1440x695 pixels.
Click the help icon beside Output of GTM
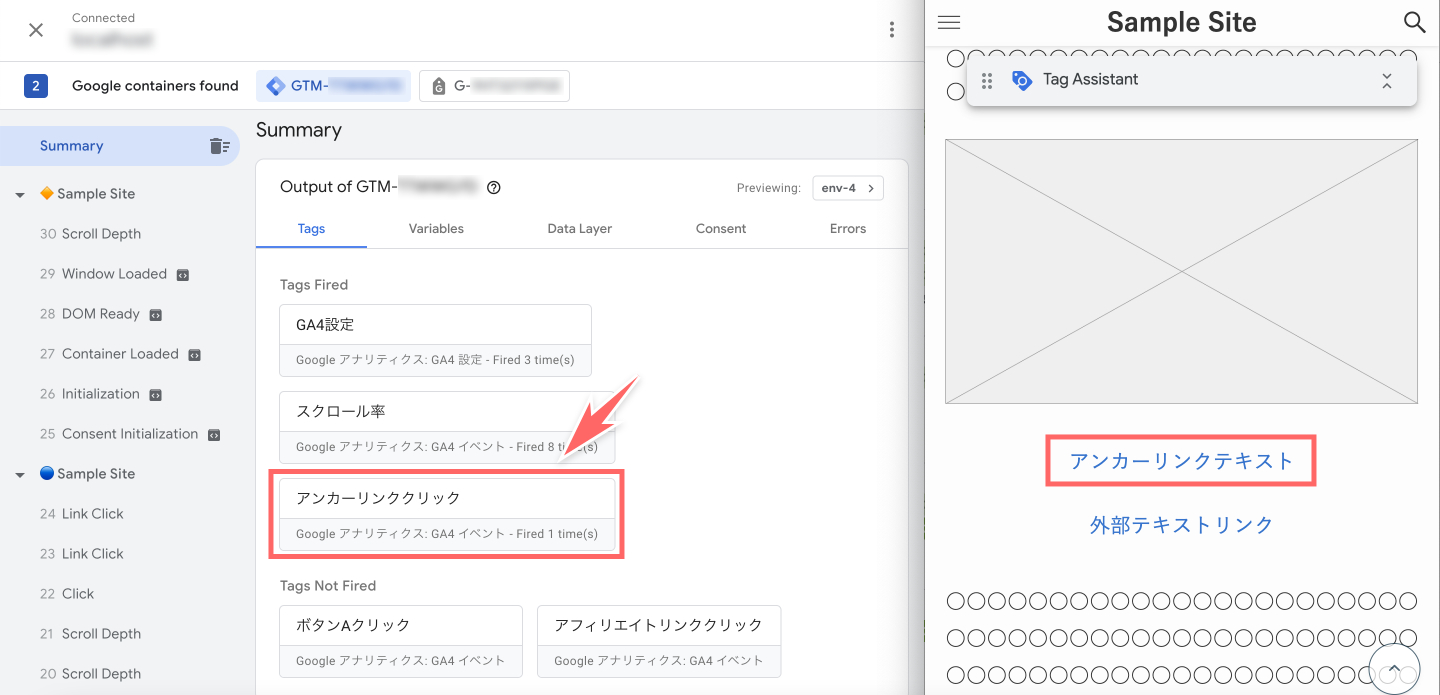pos(493,187)
